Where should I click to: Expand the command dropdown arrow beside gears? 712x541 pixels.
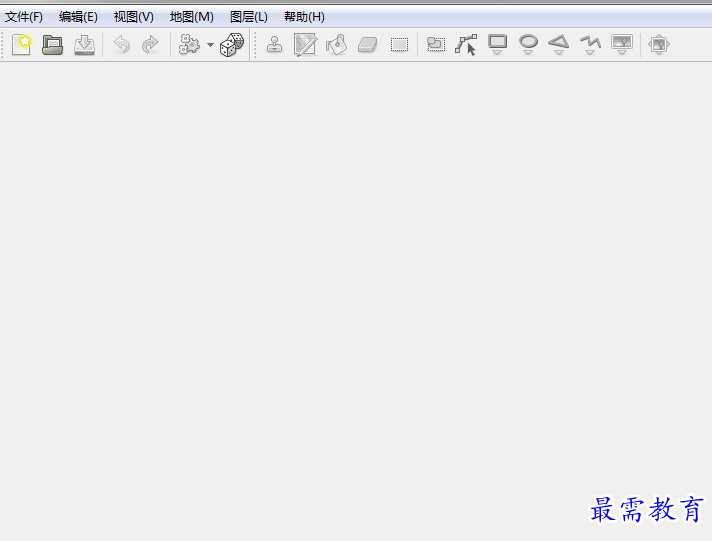click(x=210, y=45)
